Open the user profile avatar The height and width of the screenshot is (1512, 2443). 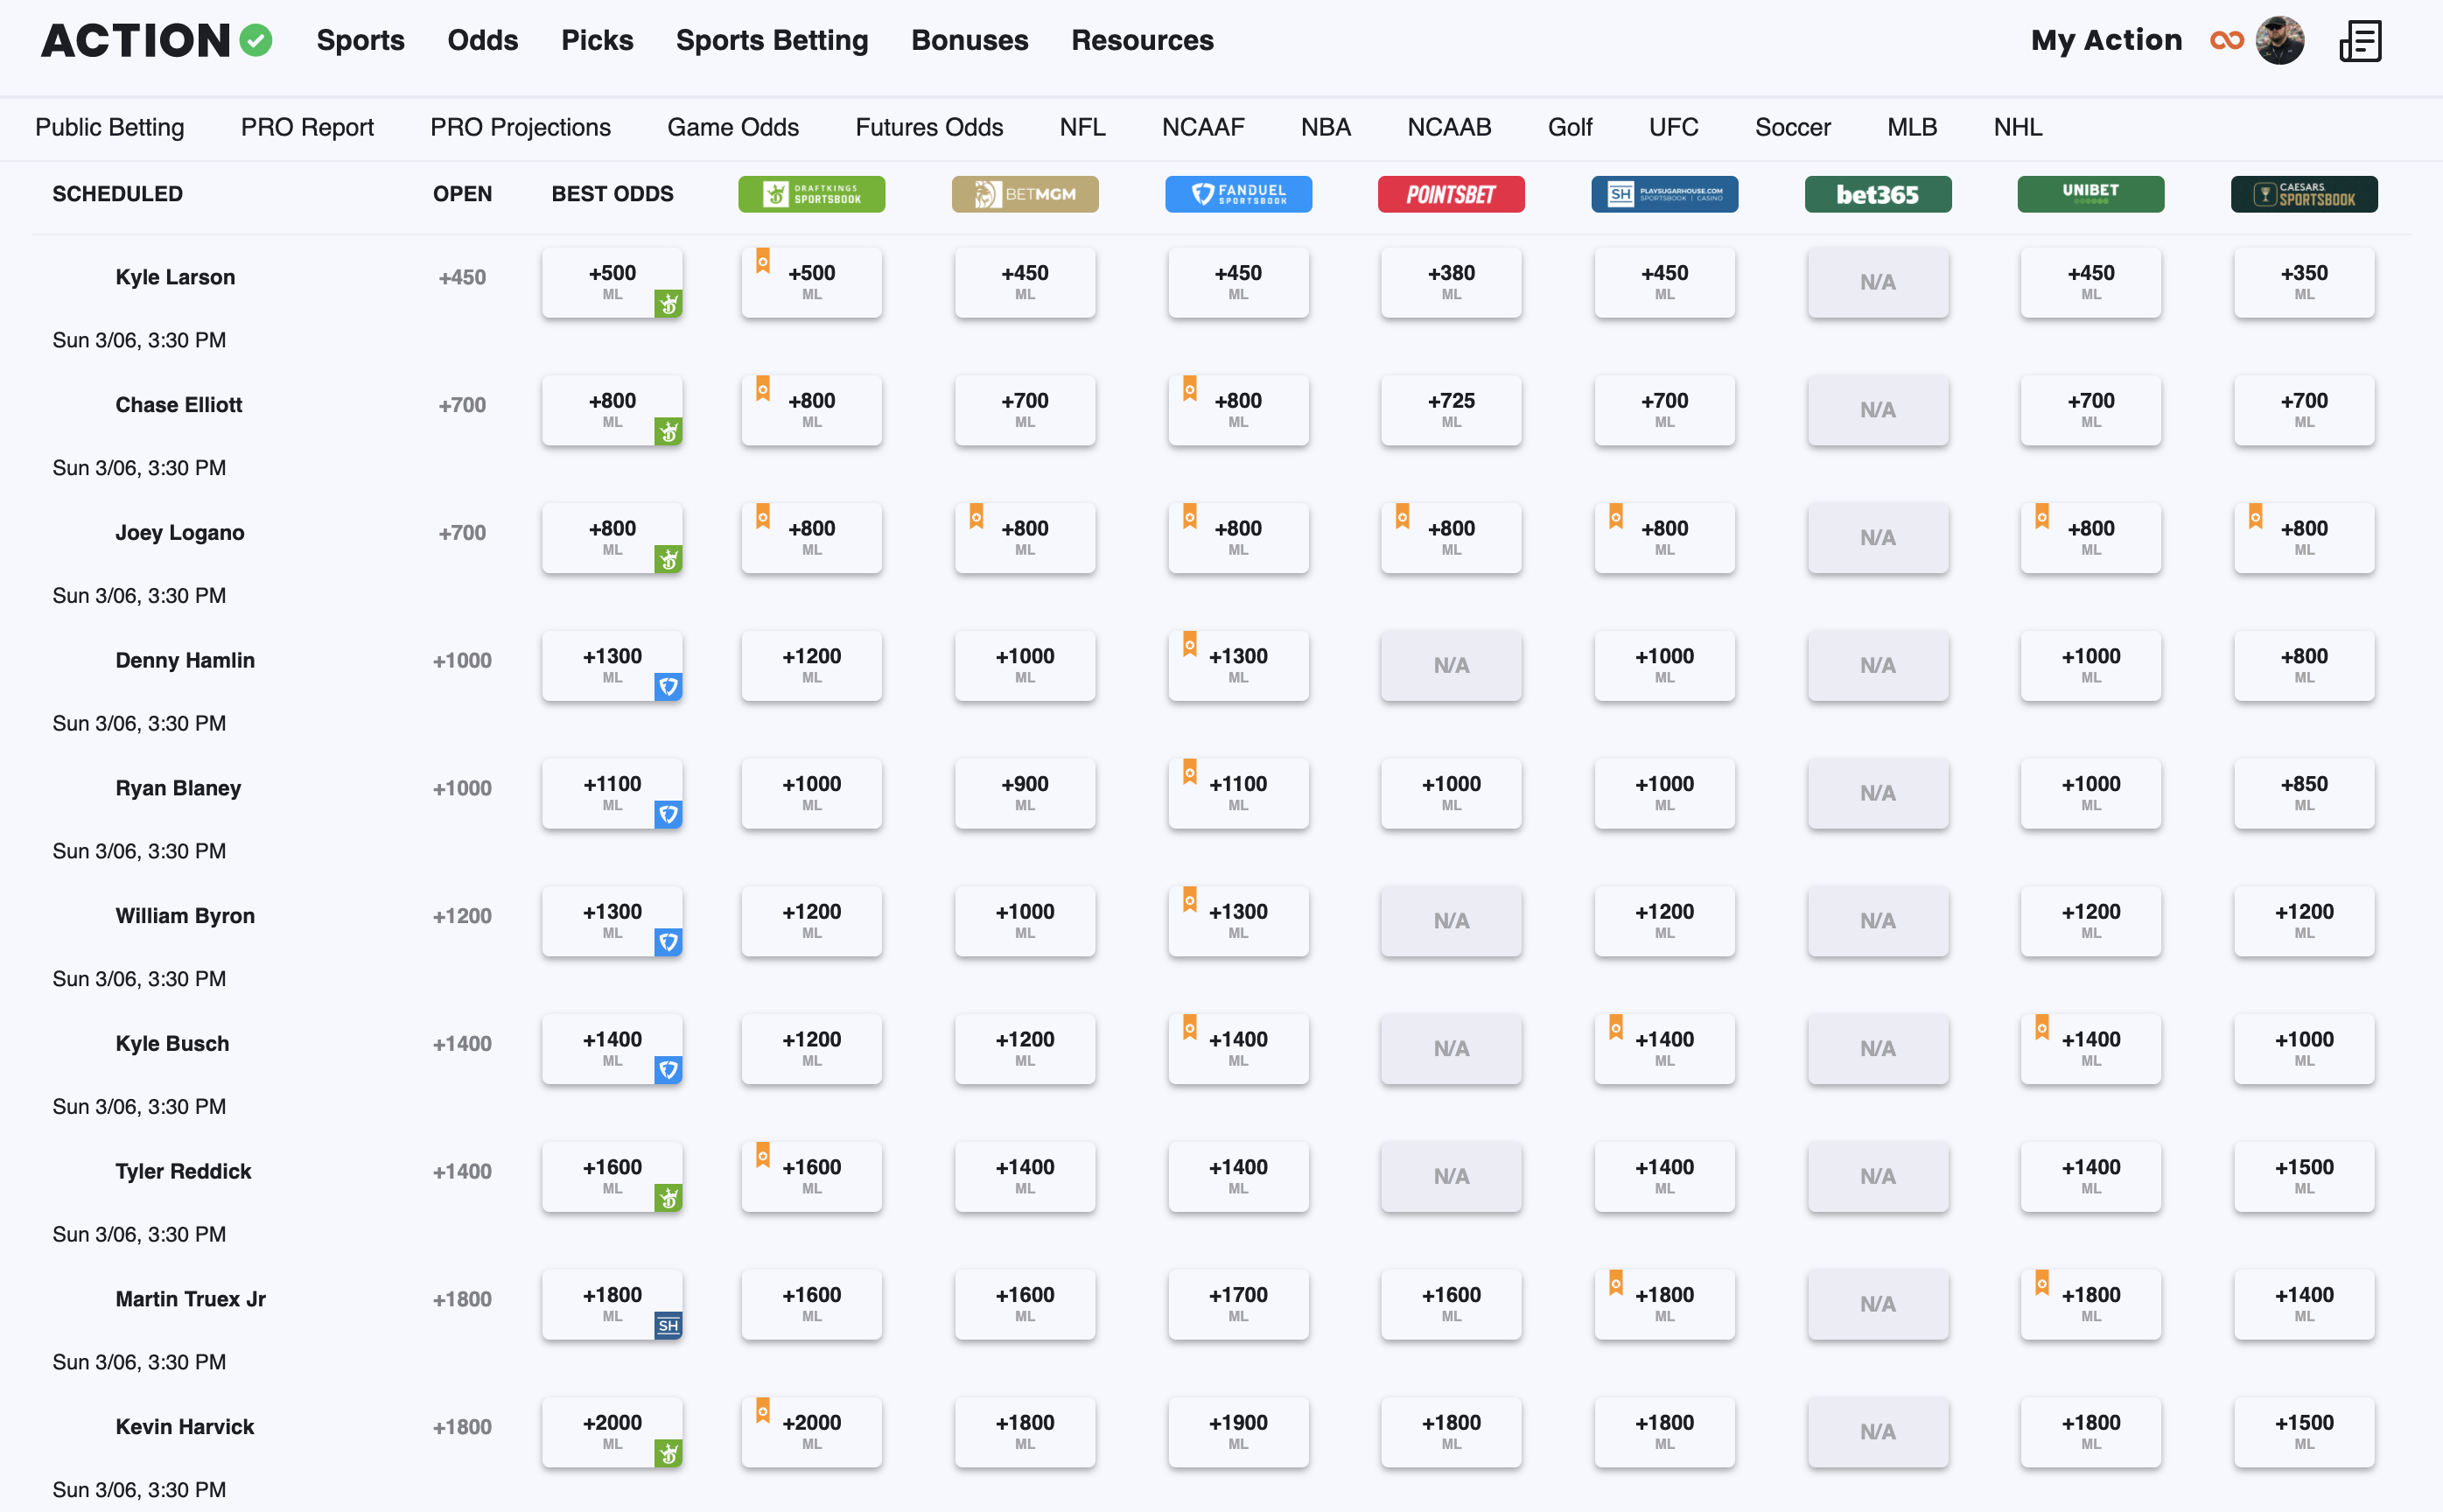2279,41
